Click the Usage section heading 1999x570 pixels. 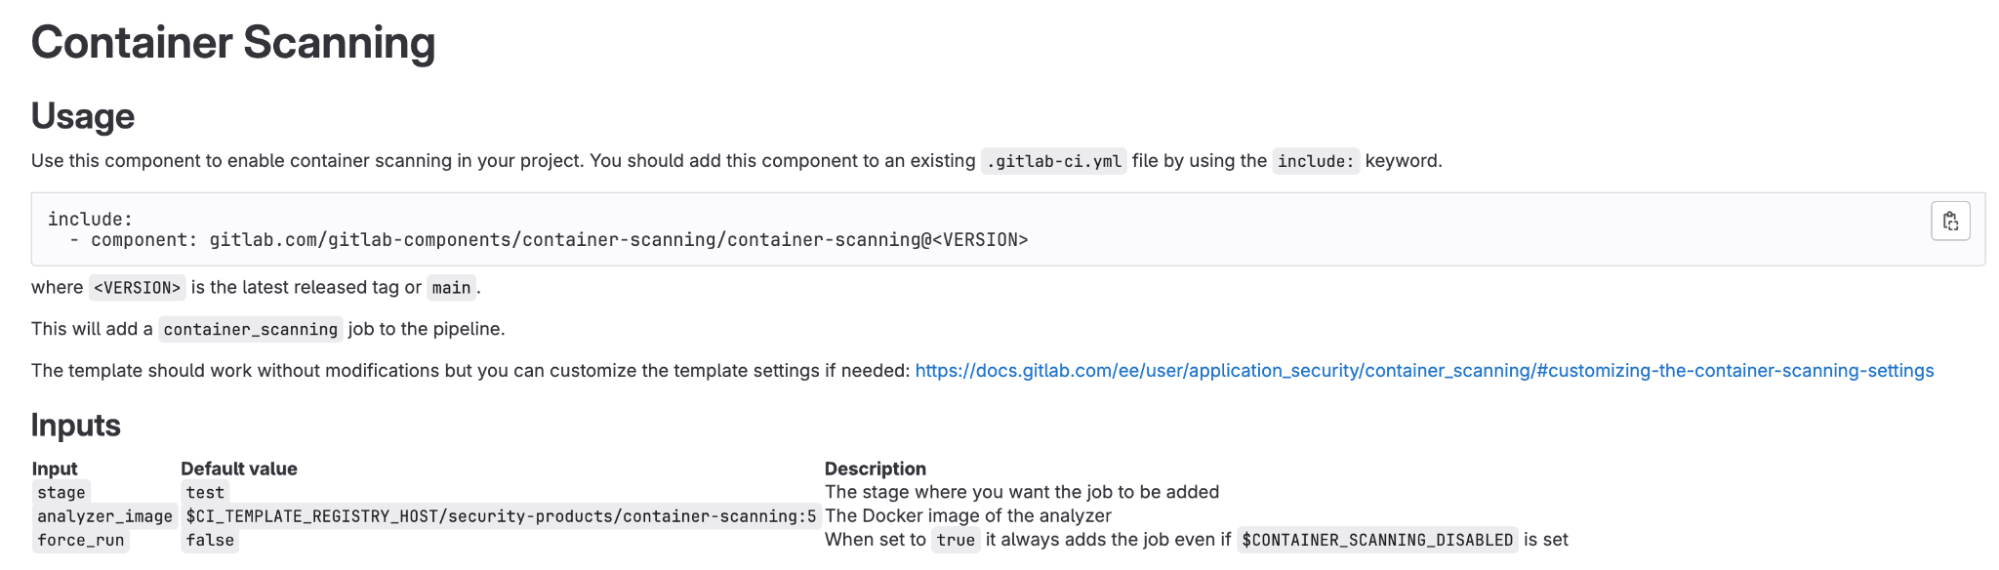tap(83, 116)
